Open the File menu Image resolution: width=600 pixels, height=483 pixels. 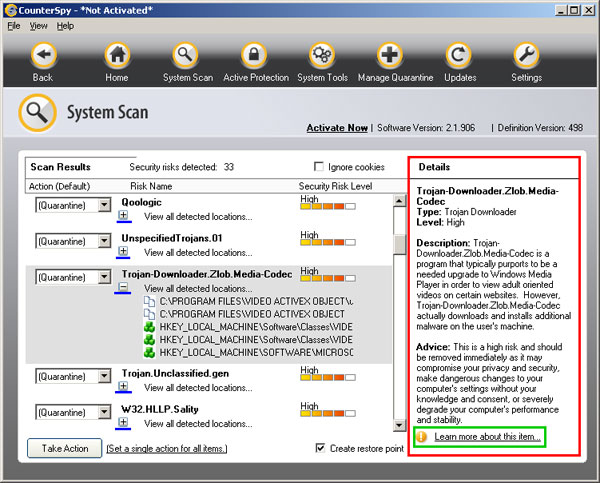14,26
